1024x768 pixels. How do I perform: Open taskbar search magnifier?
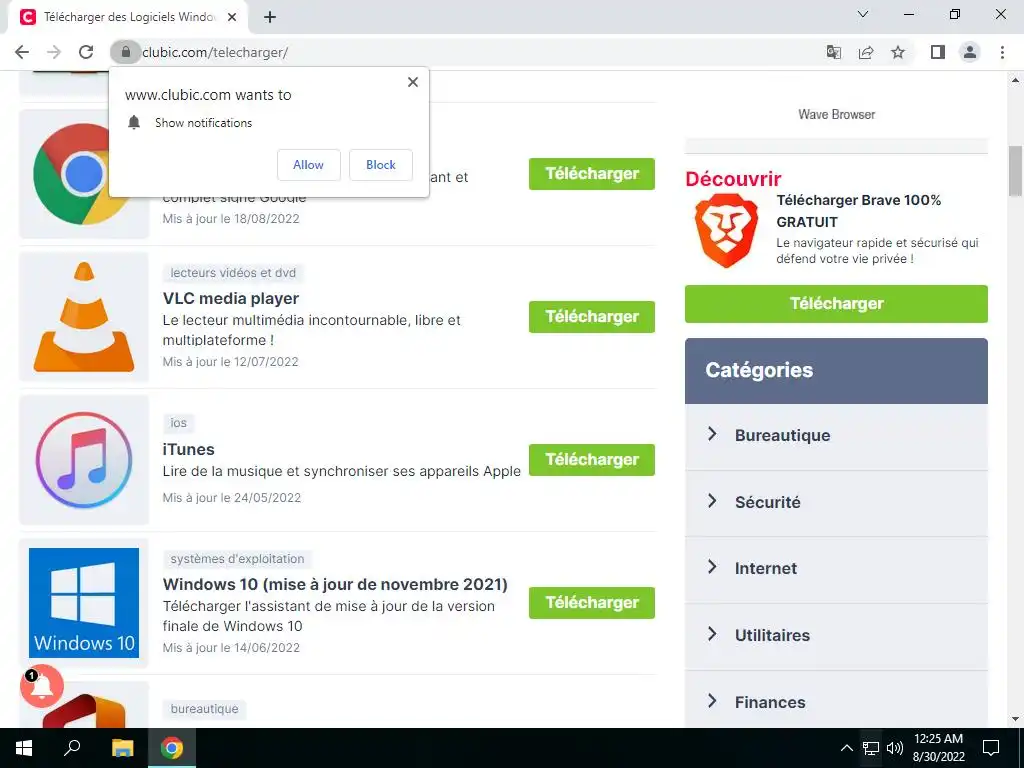(x=72, y=748)
